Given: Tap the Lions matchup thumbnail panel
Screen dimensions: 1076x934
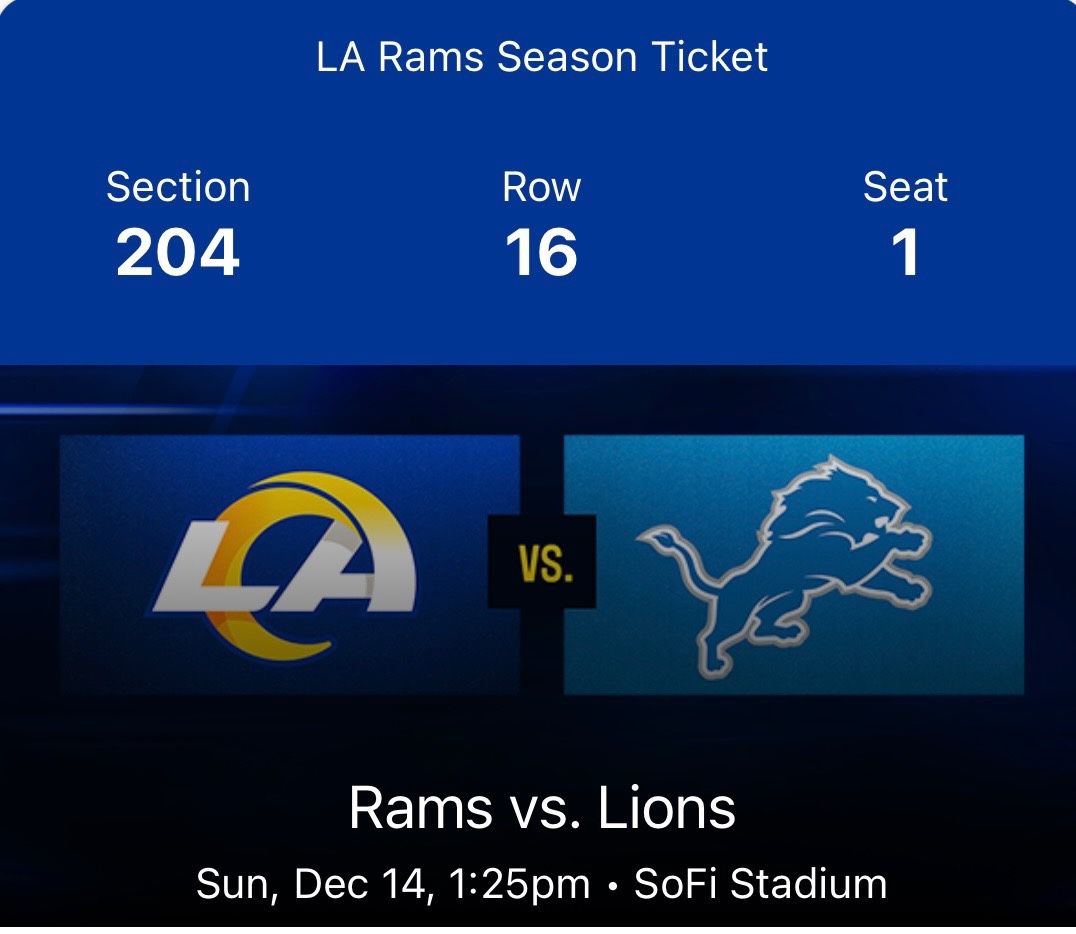Looking at the screenshot, I should coord(795,565).
